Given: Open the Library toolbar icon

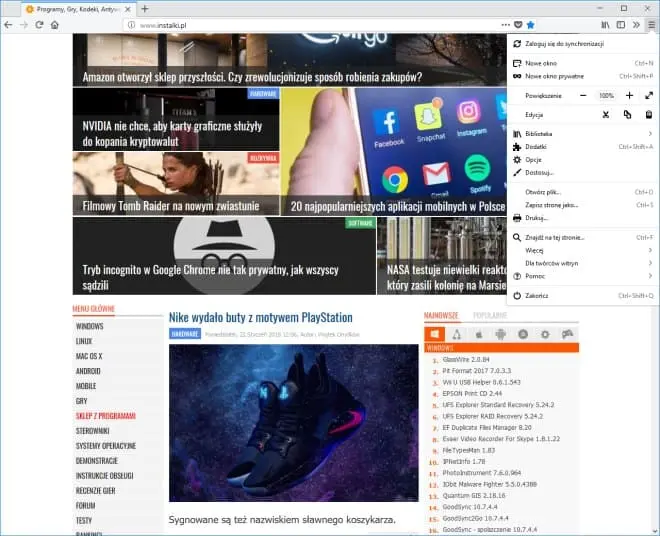Looking at the screenshot, I should 605,25.
